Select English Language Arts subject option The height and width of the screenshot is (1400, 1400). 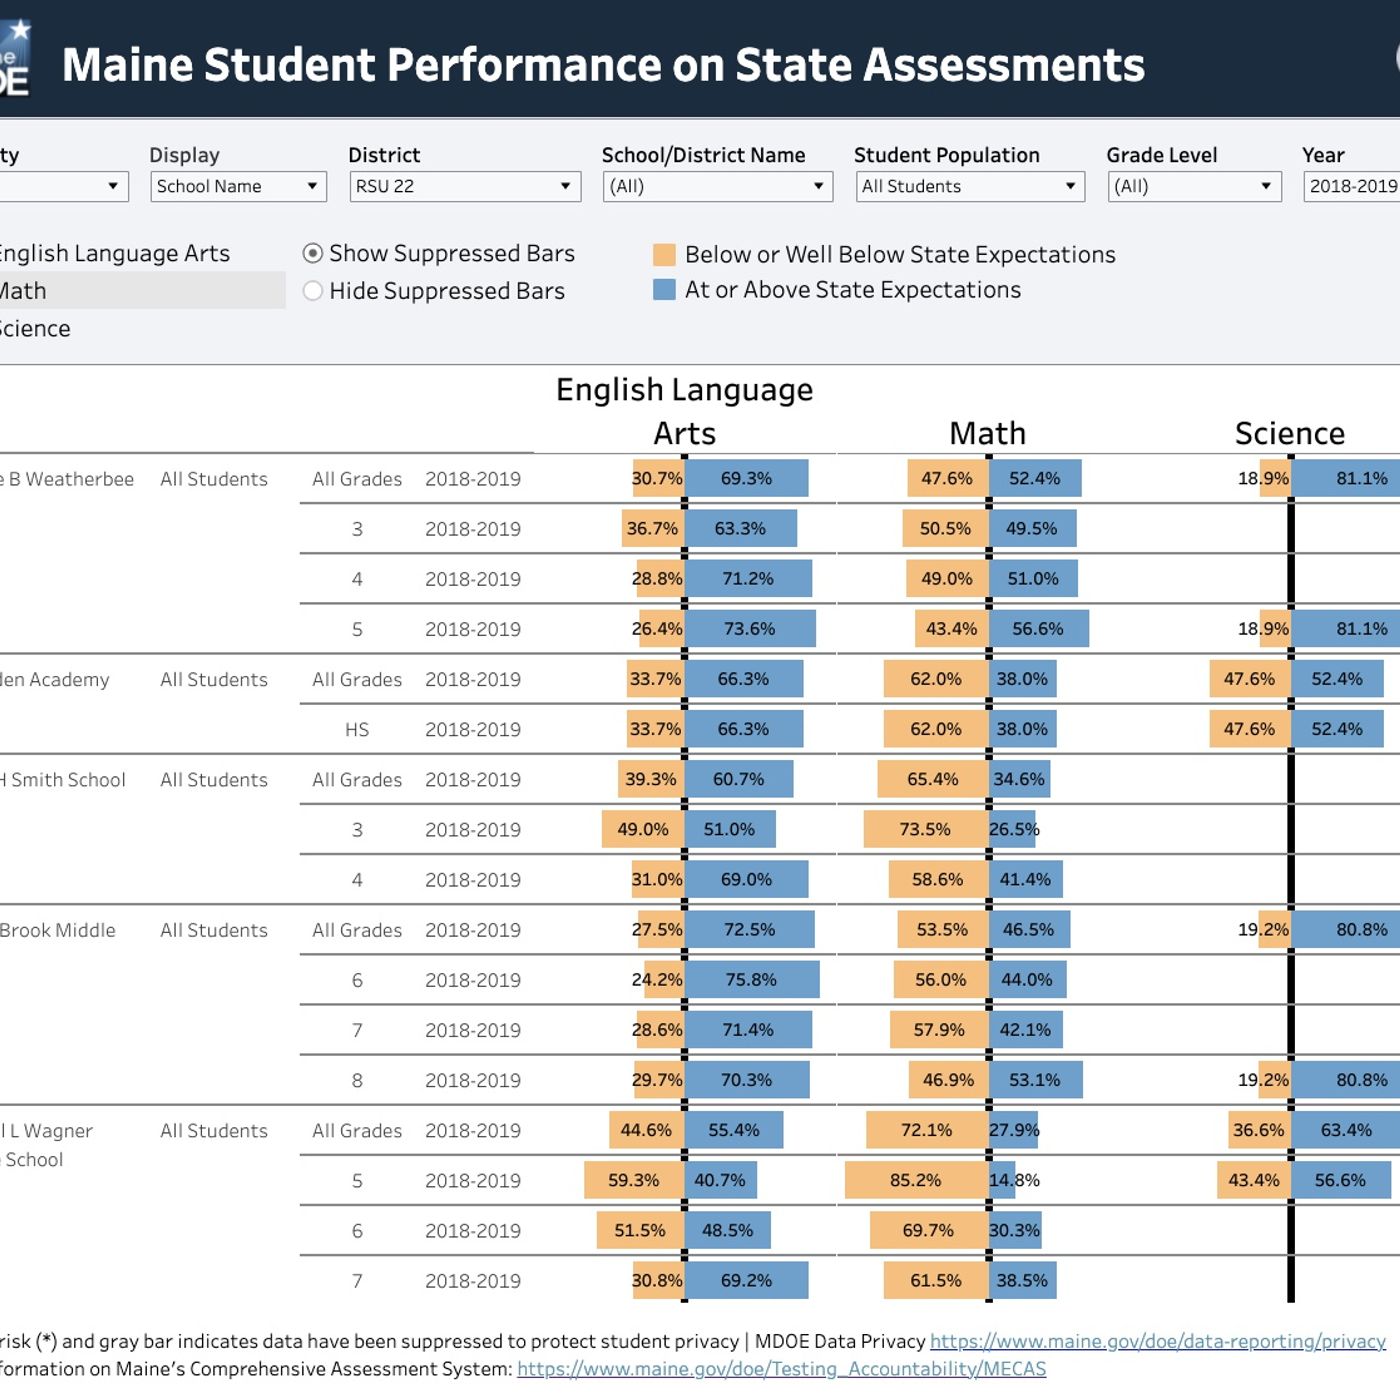pyautogui.click(x=115, y=254)
